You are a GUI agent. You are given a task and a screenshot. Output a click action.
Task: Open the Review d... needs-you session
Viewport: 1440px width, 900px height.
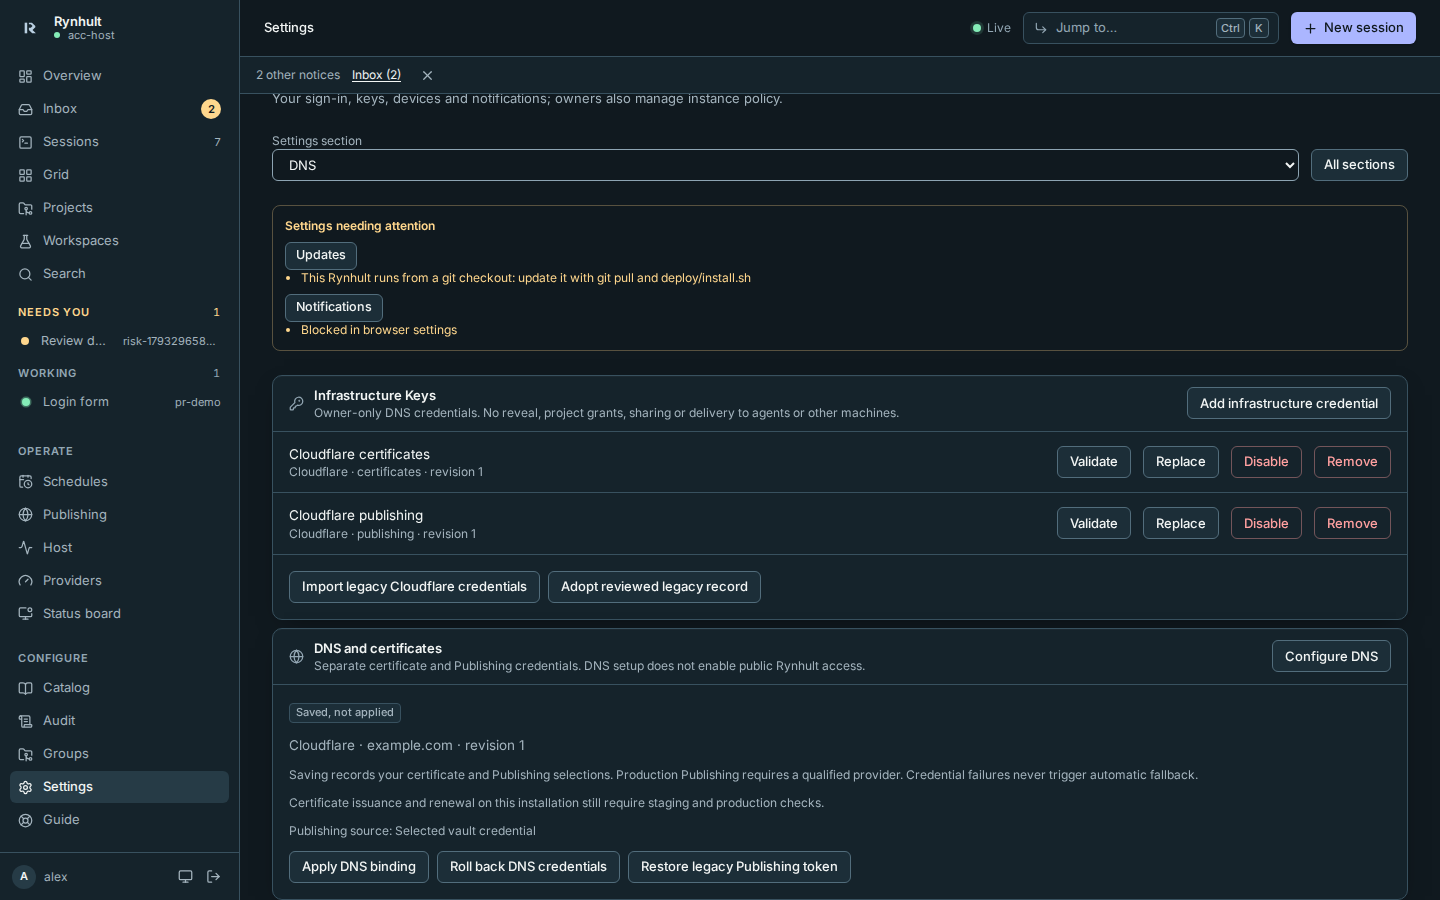119,341
